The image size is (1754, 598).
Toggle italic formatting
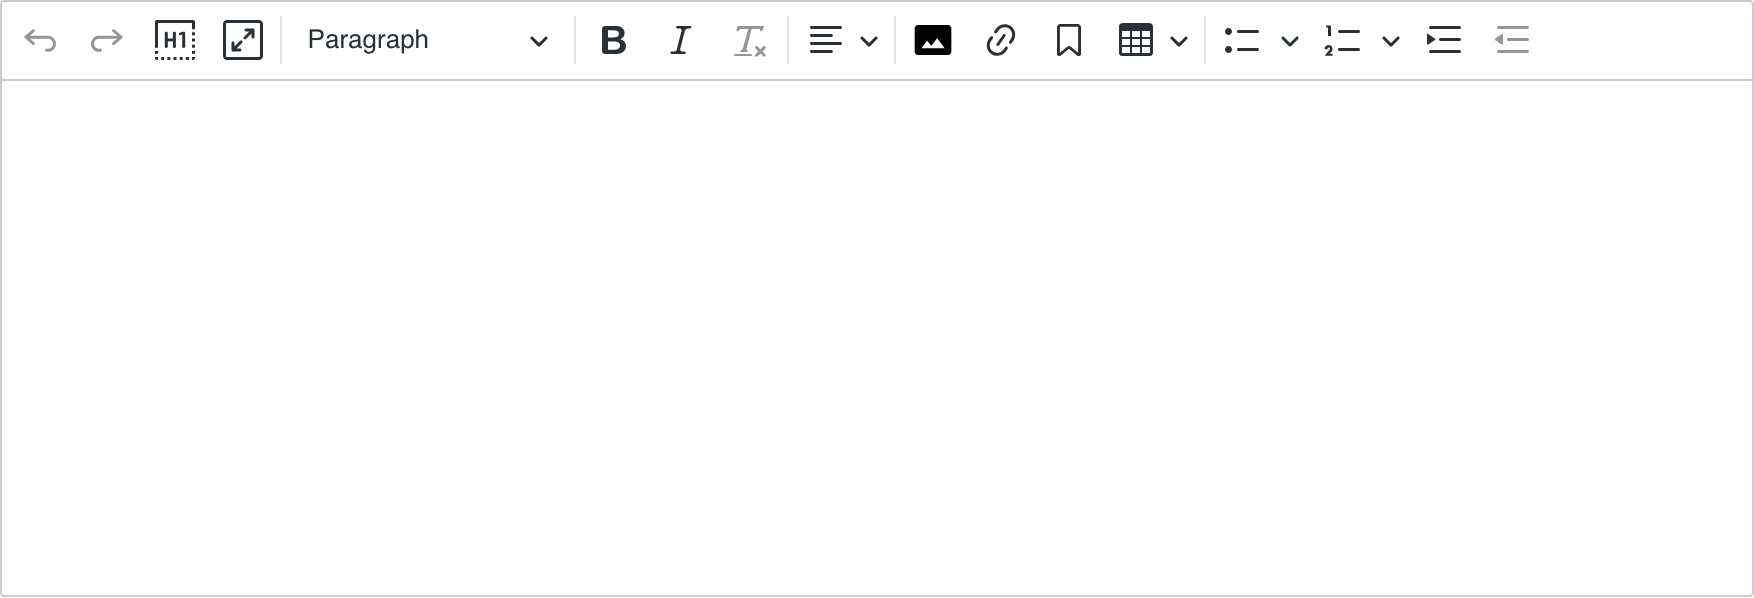click(x=681, y=41)
